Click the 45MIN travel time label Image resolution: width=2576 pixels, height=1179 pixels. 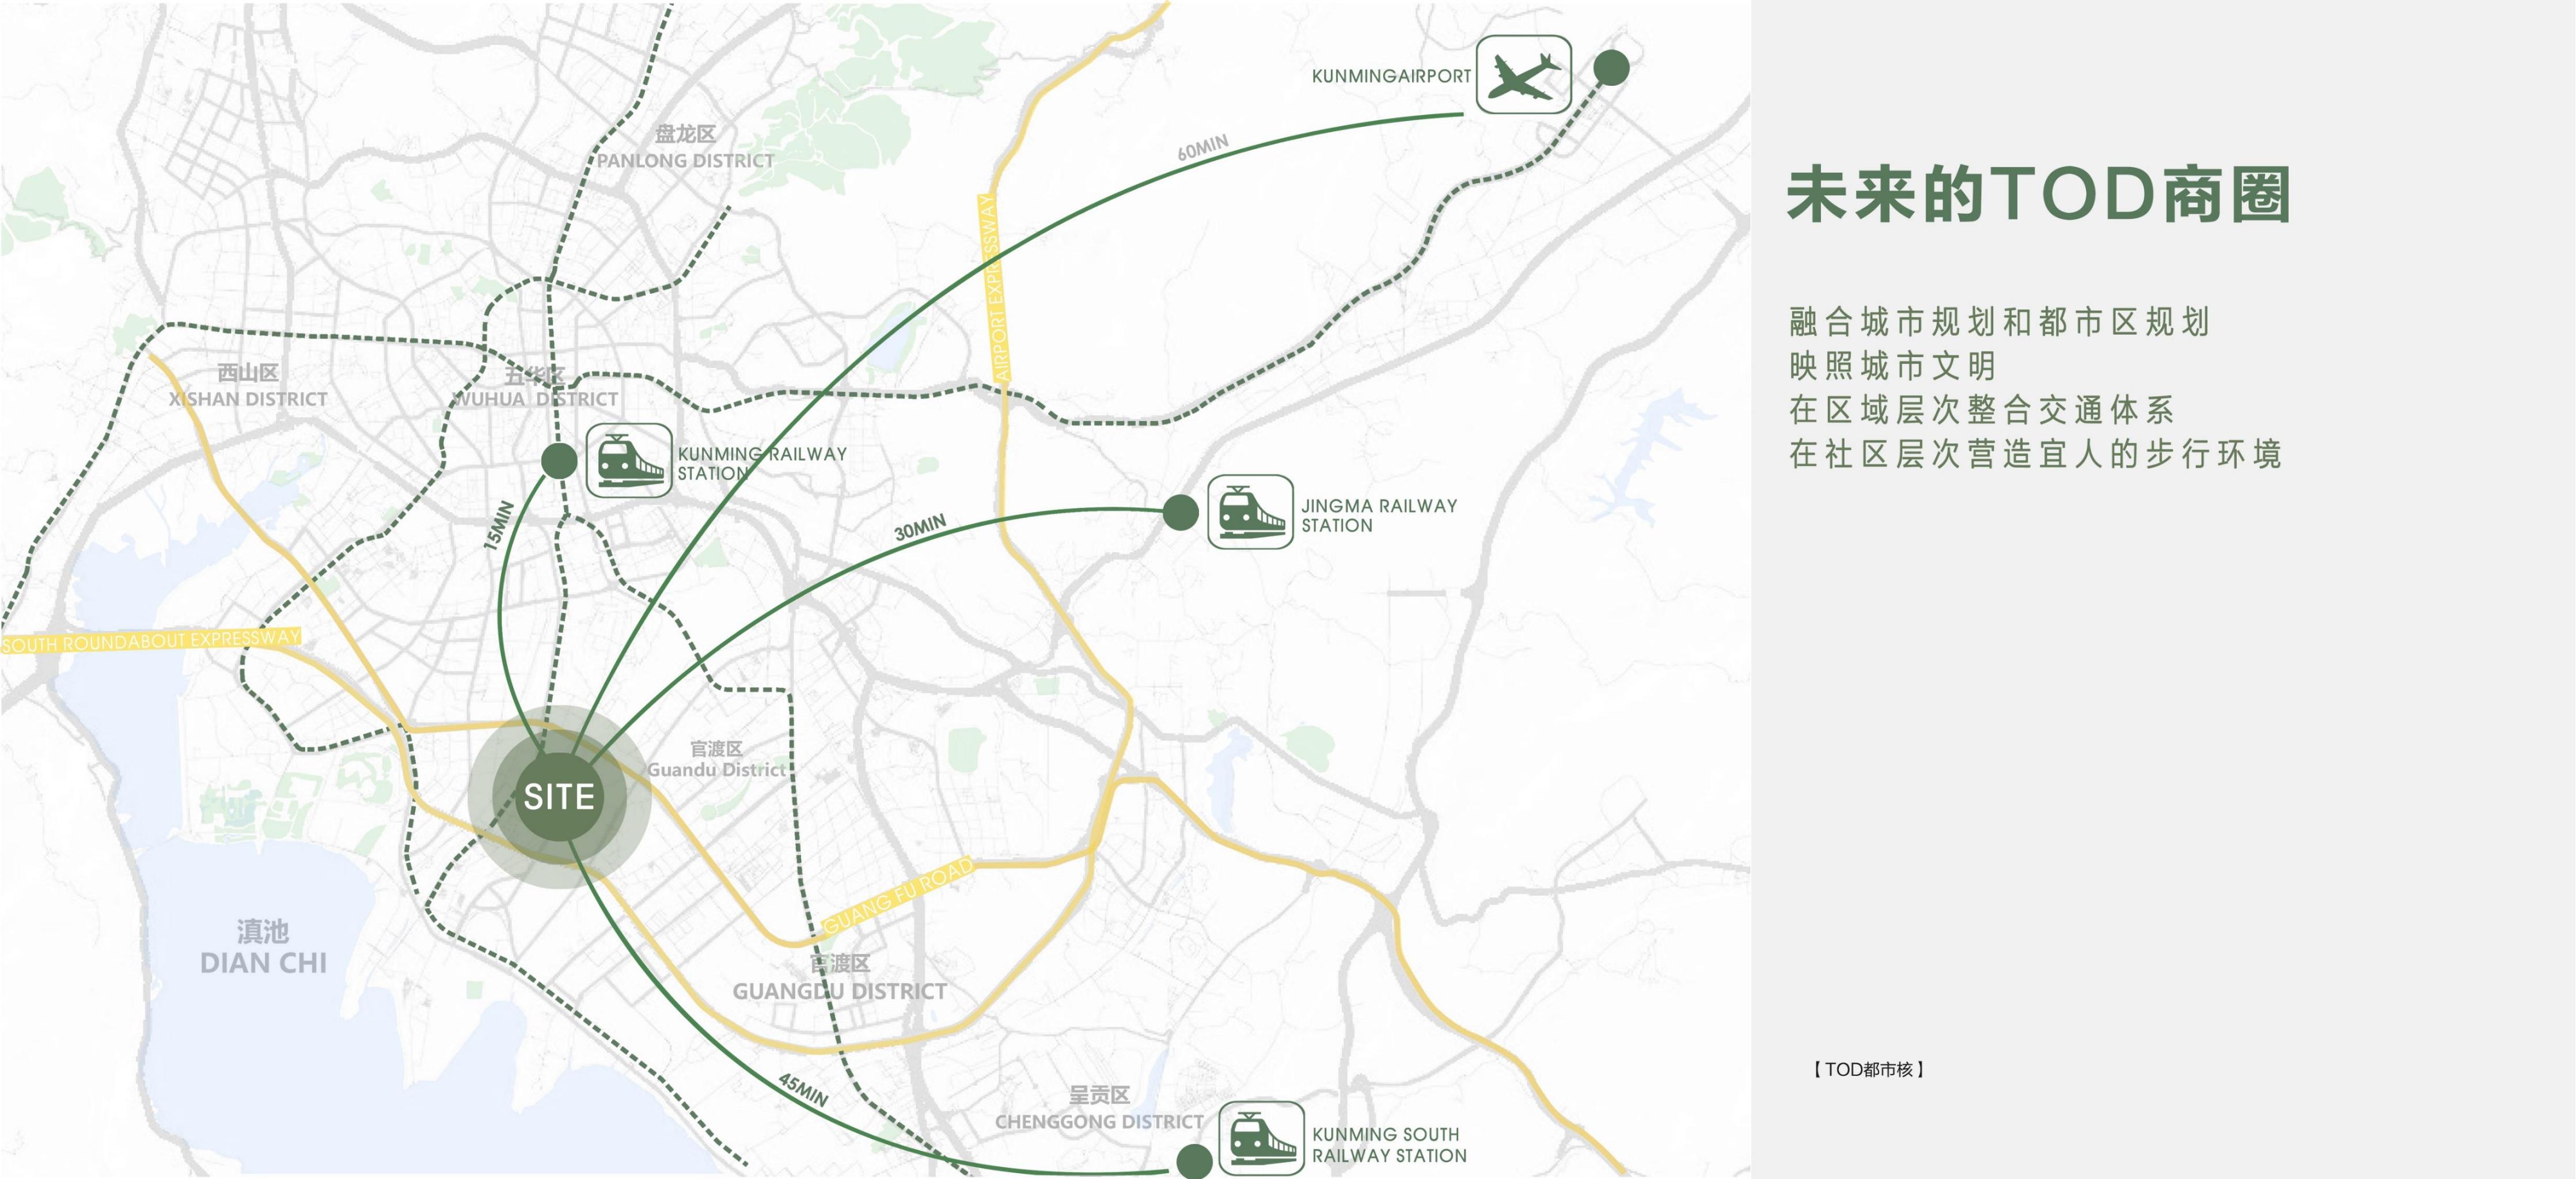(x=803, y=1090)
